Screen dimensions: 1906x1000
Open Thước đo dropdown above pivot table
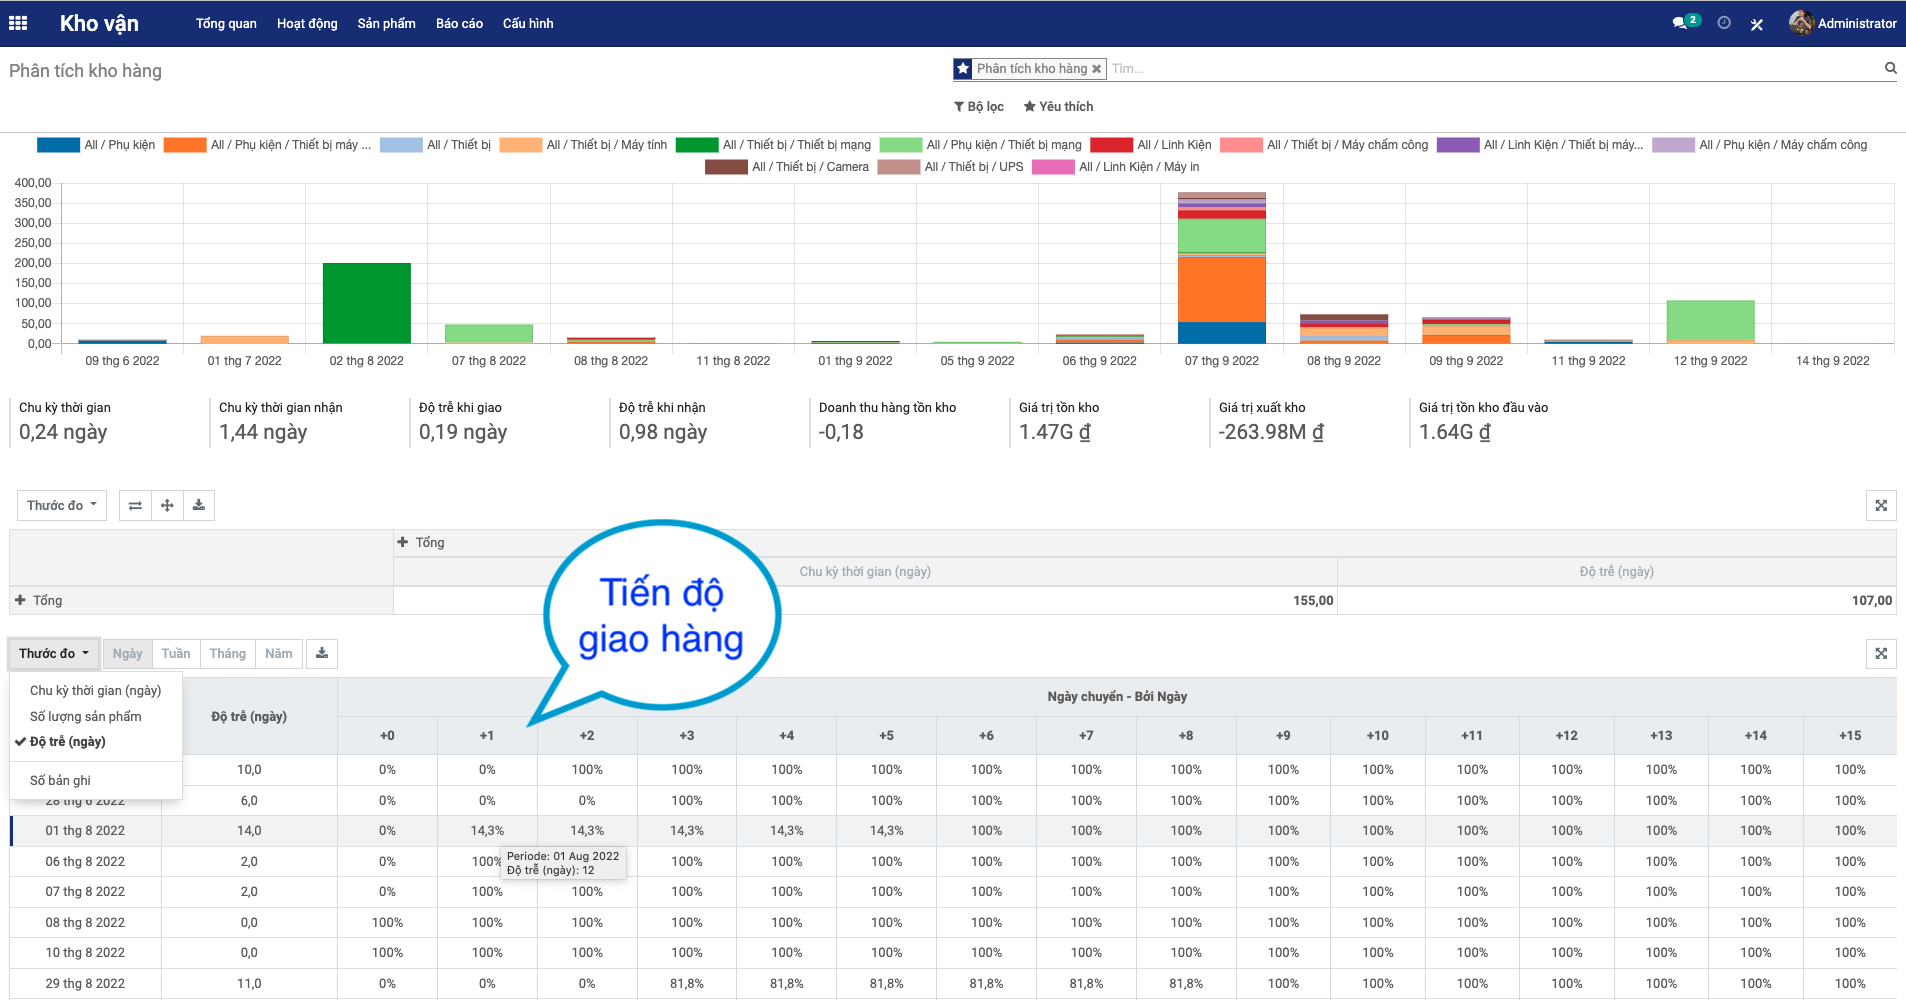click(62, 505)
